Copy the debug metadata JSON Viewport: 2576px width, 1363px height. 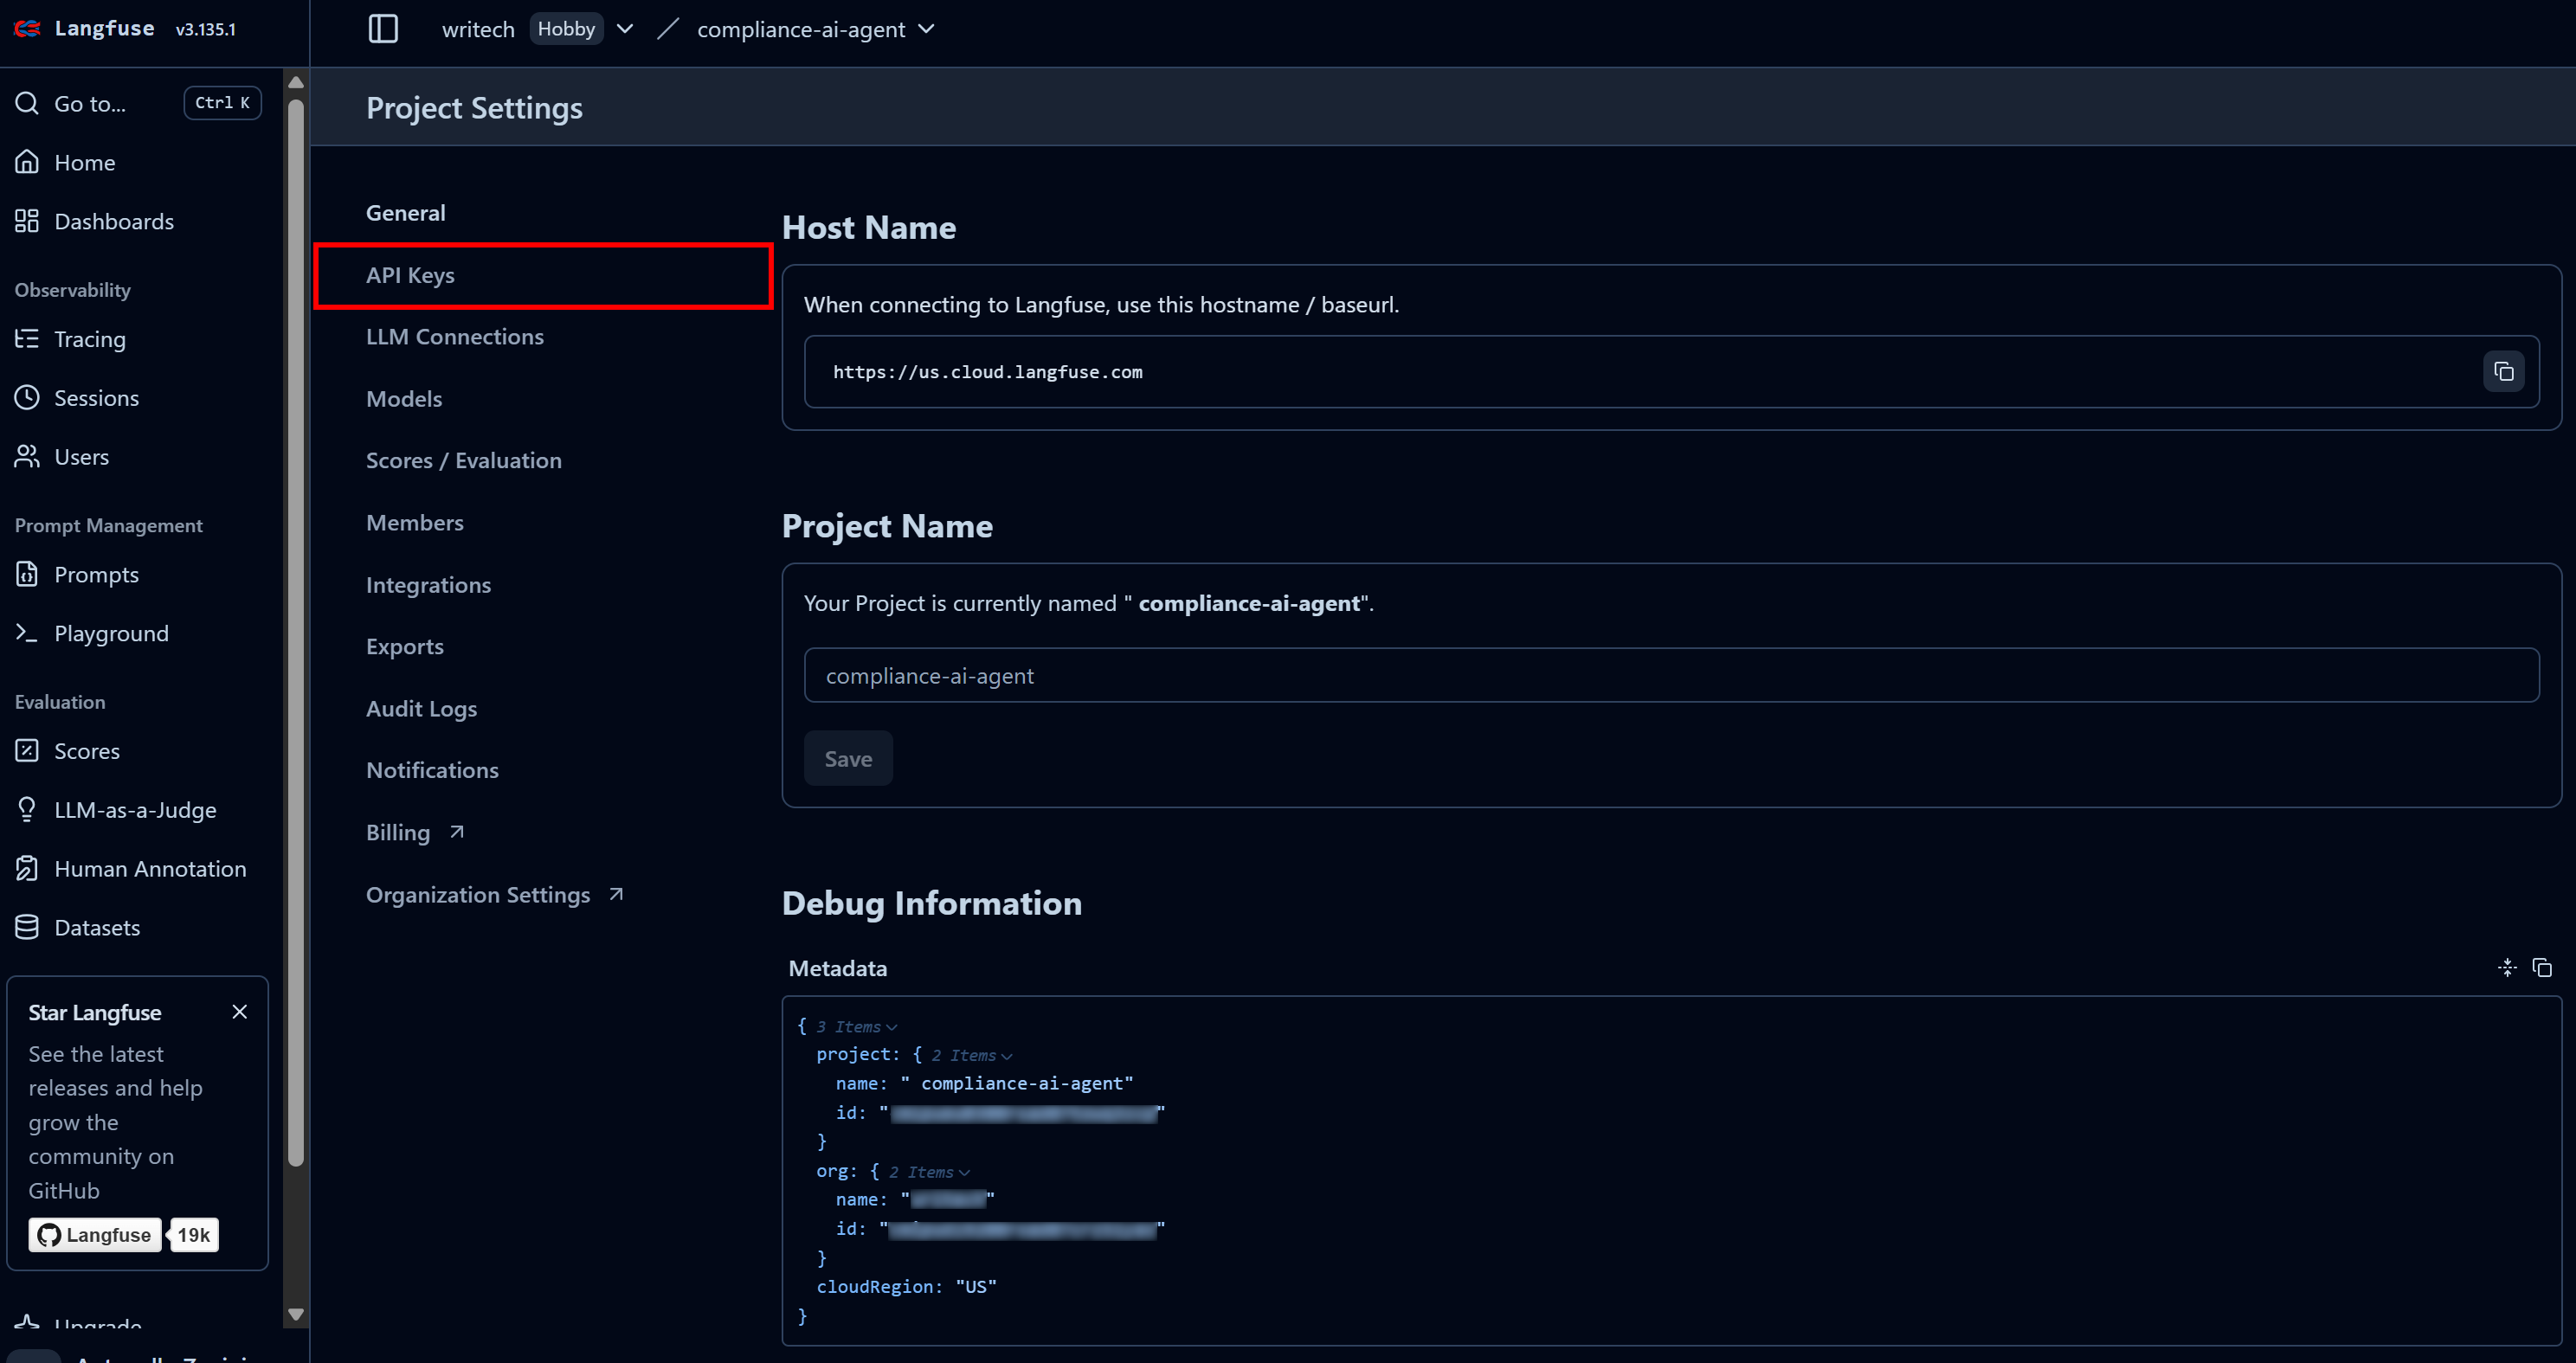2543,968
